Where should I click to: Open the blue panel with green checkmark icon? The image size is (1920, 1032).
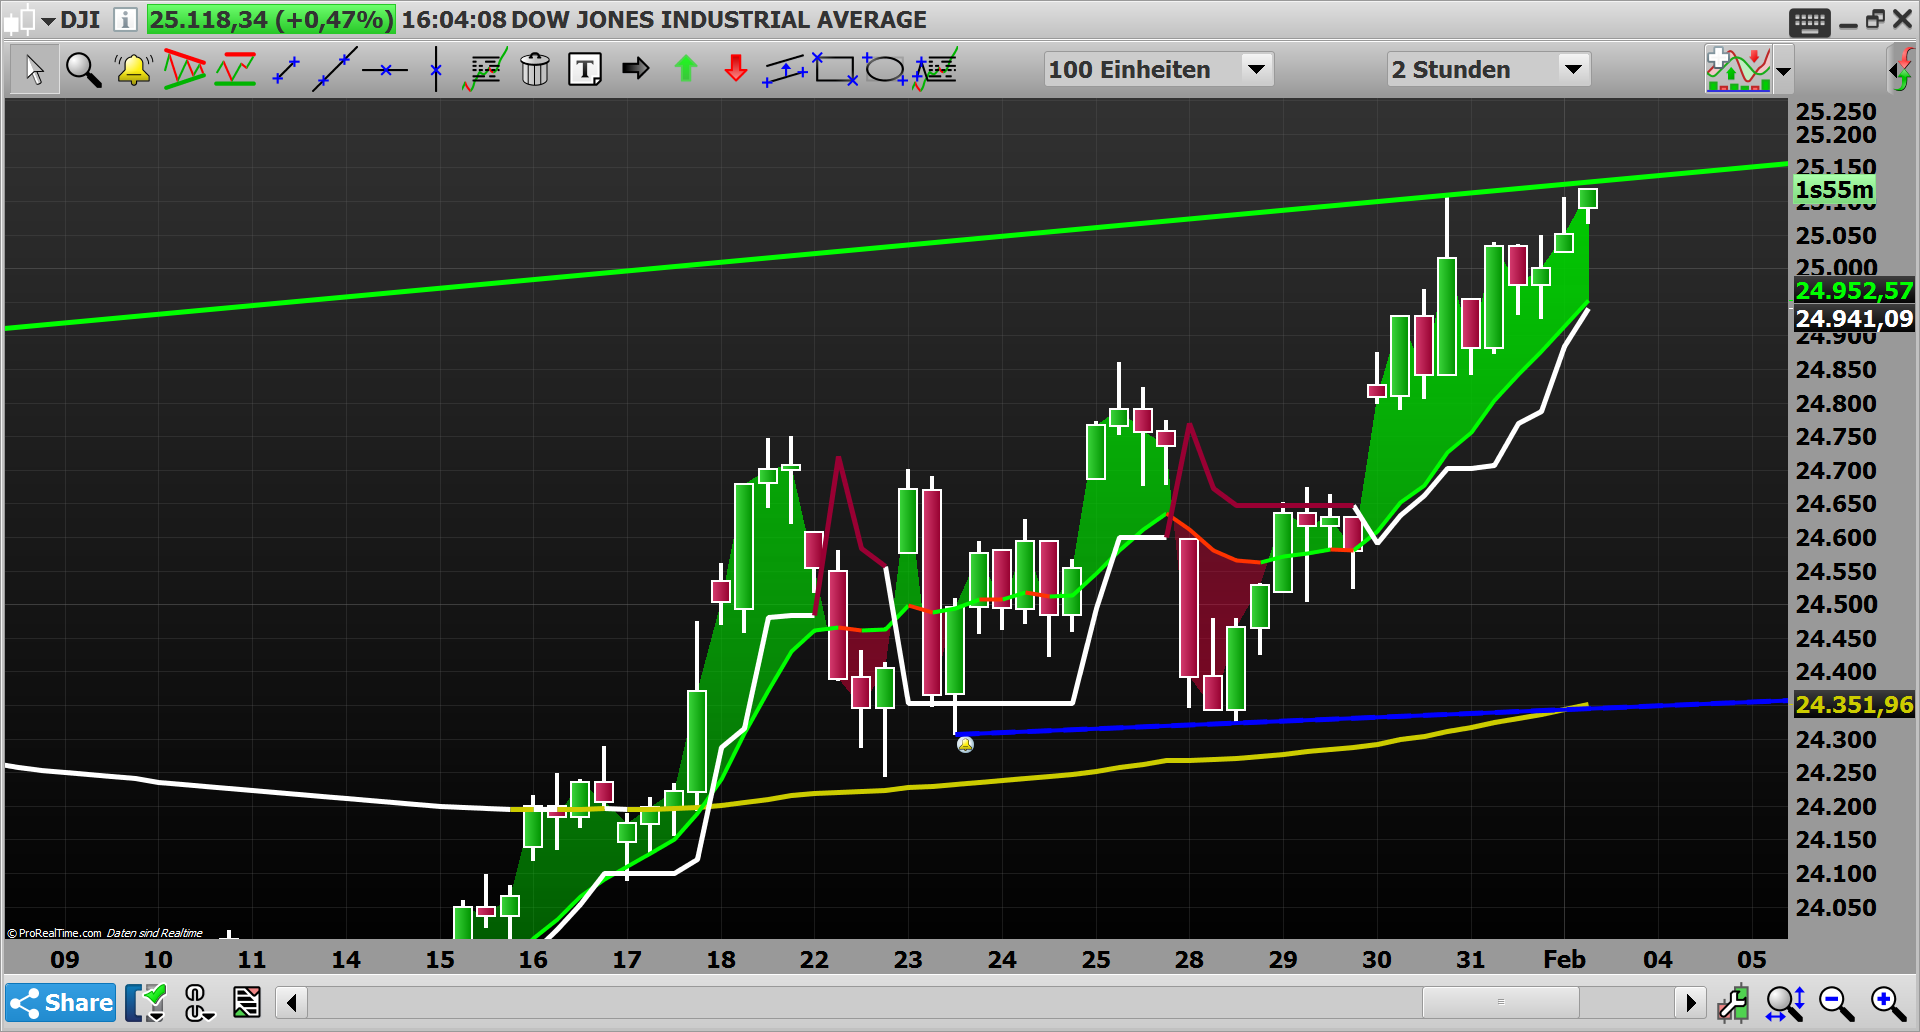coord(146,1002)
